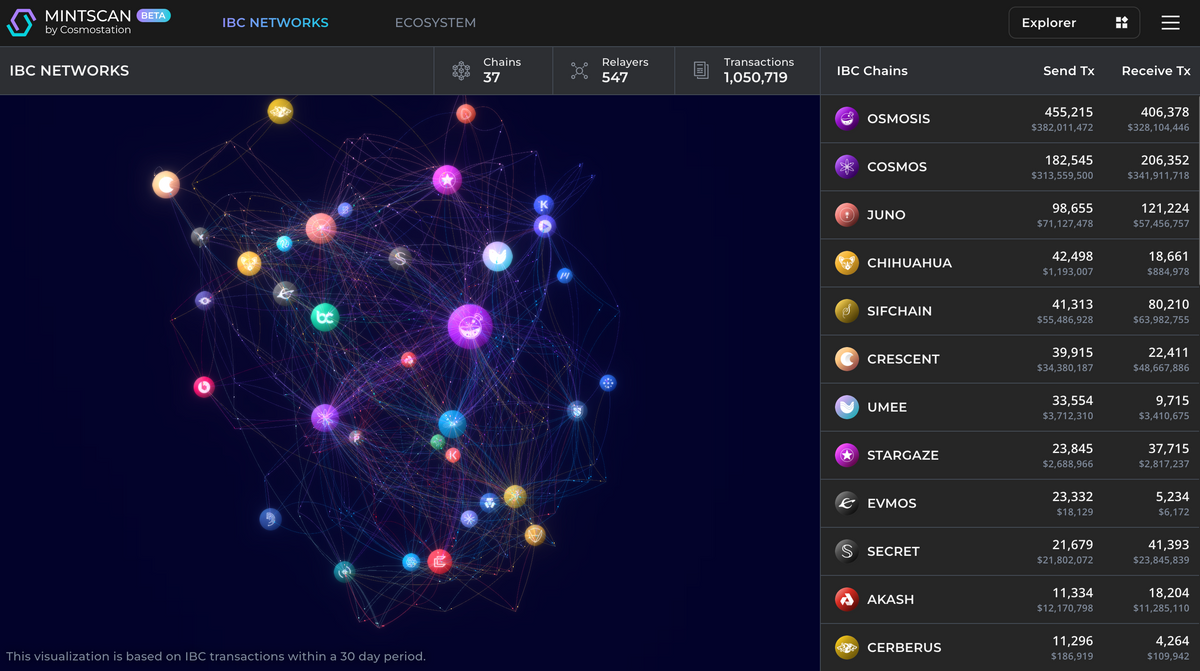This screenshot has height=671, width=1200.
Task: Click the Mintscan logo icon
Action: [21, 22]
